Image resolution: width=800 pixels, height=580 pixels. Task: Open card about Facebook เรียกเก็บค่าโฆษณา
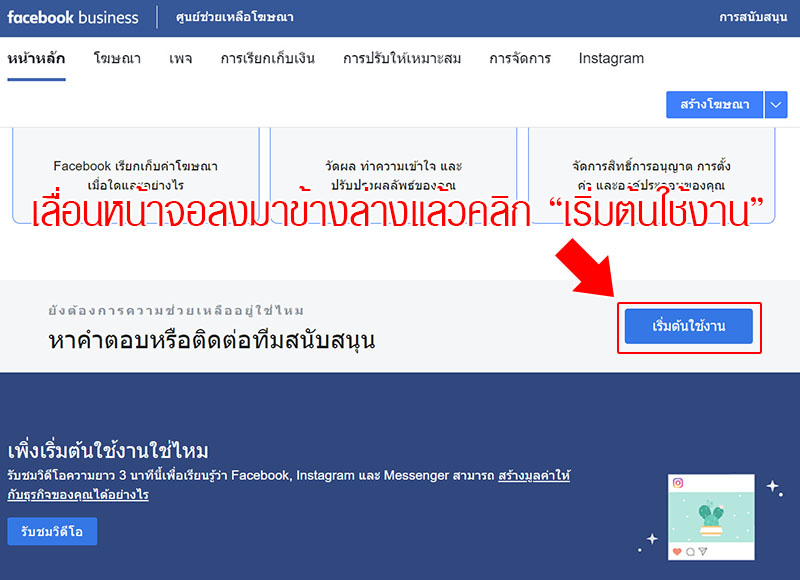tap(136, 175)
